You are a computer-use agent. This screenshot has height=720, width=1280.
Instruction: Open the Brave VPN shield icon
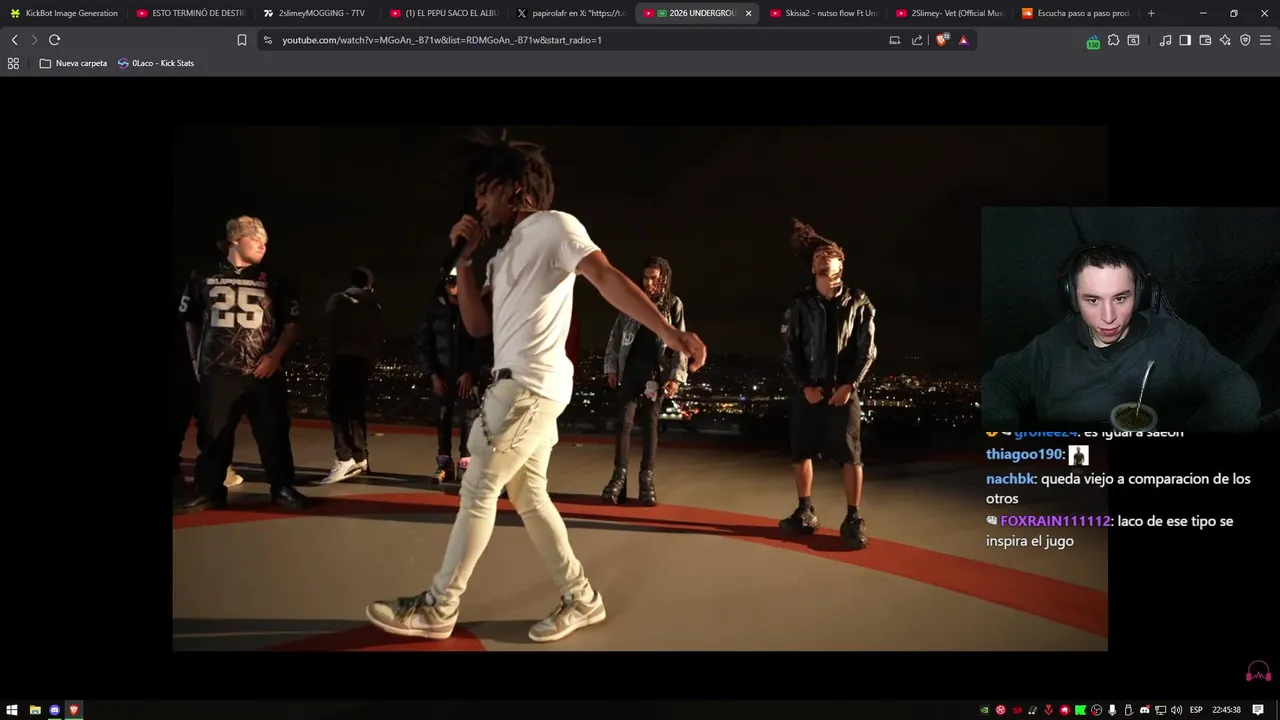[1245, 40]
